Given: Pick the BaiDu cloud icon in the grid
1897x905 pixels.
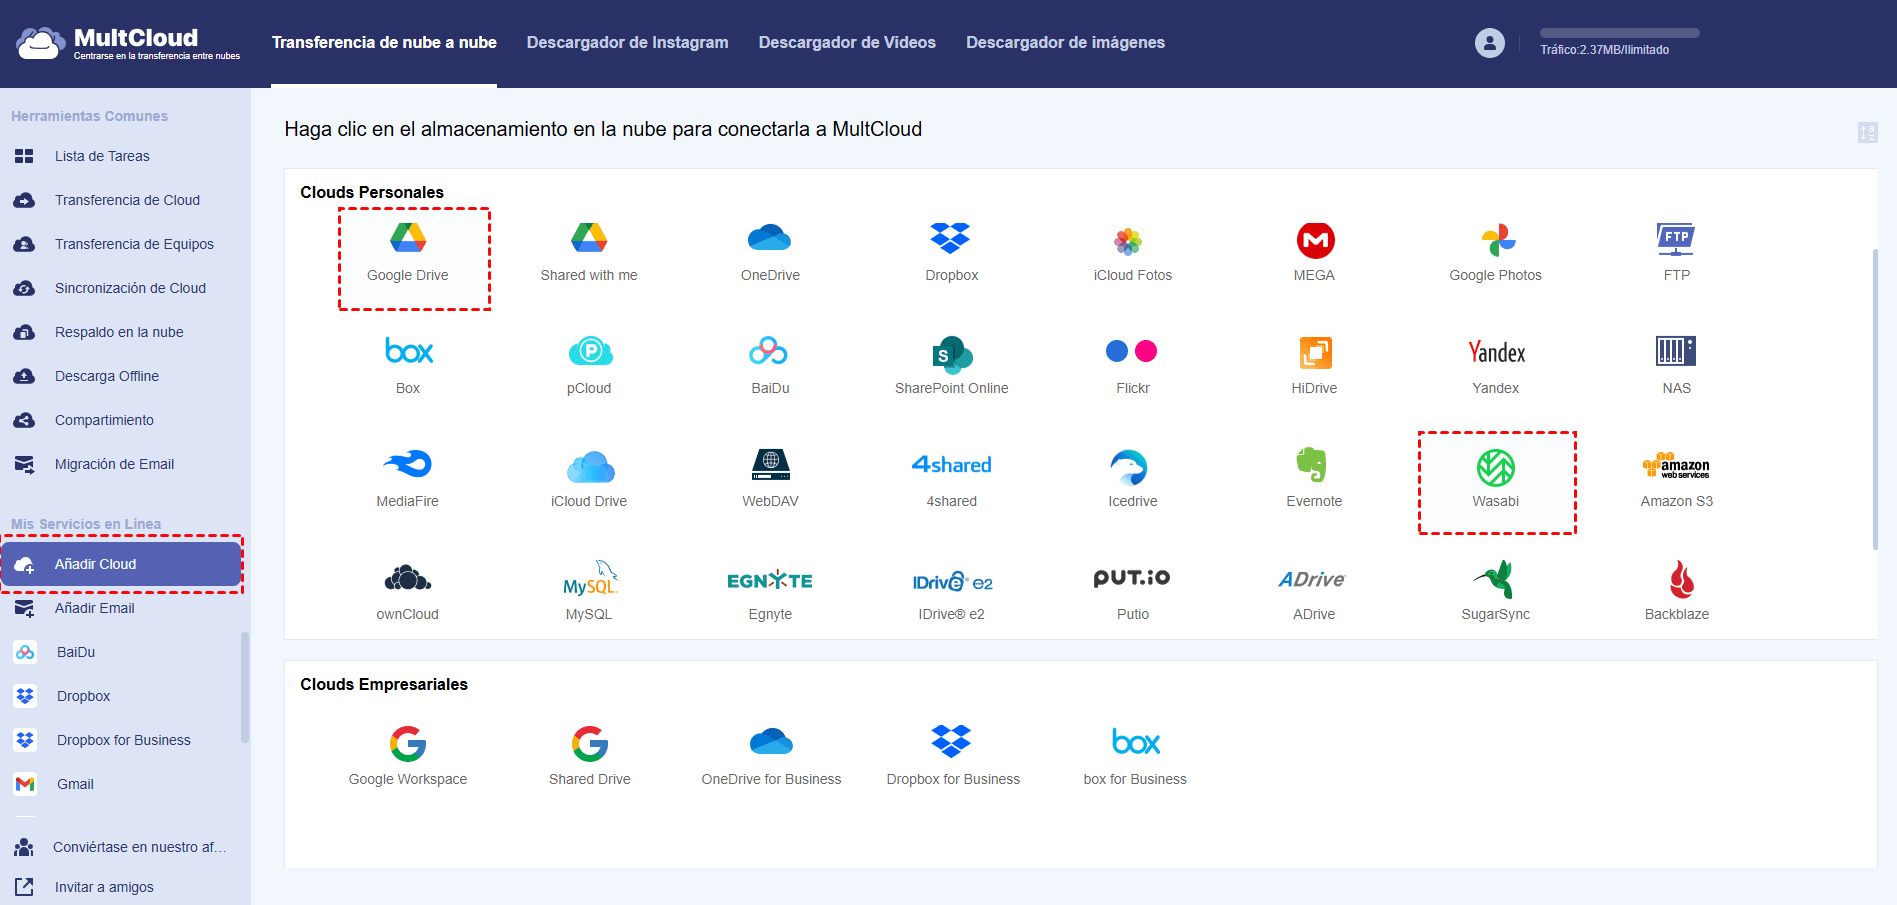Looking at the screenshot, I should [x=769, y=351].
